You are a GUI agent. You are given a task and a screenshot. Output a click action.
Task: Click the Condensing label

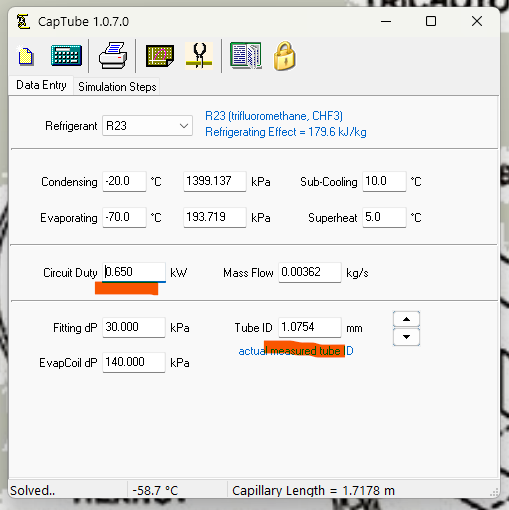(x=69, y=182)
